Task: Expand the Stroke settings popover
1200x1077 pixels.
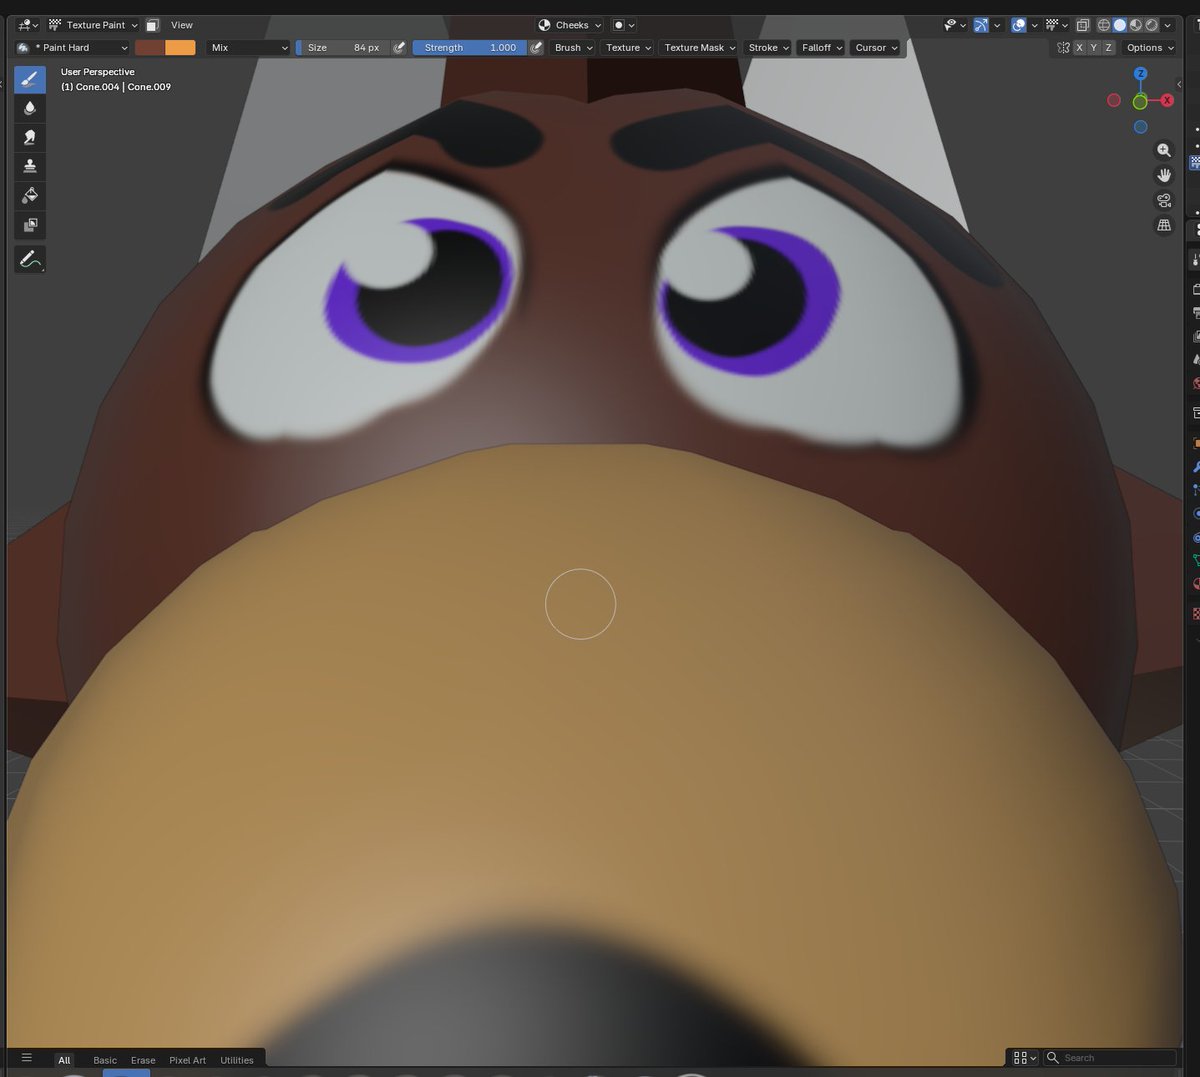Action: [x=769, y=47]
